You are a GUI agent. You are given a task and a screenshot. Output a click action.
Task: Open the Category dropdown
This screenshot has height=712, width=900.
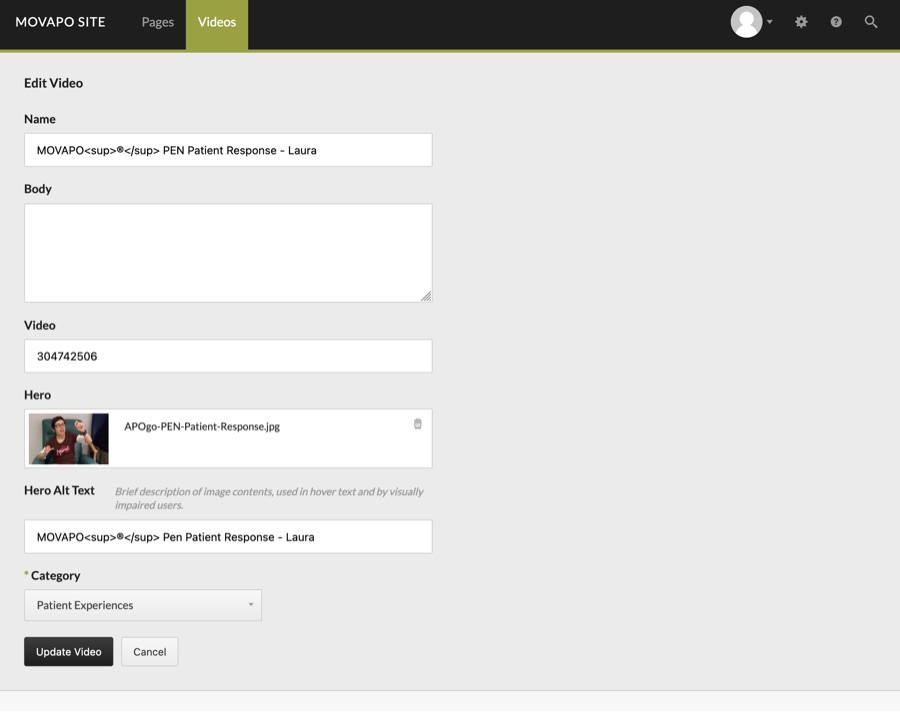pyautogui.click(x=143, y=605)
